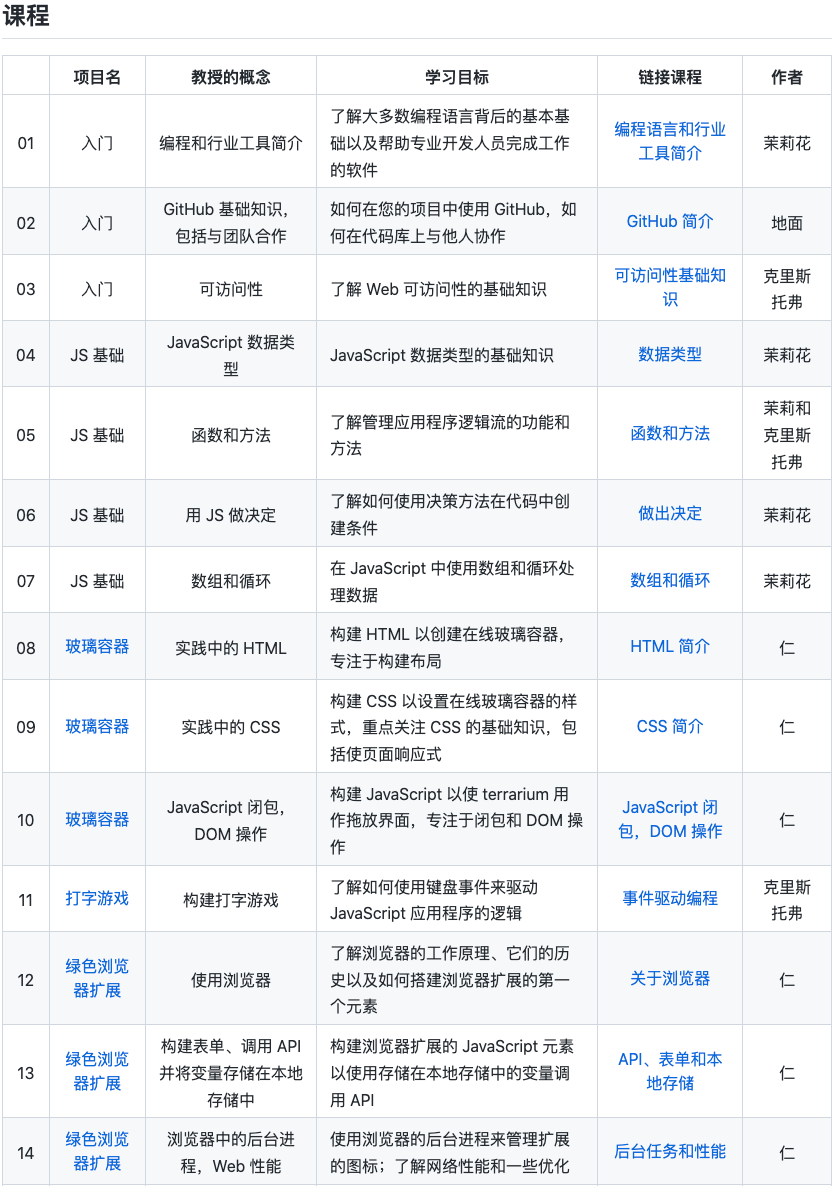The image size is (836, 1186).
Task: Click the 可访问性 concept cell
Action: (x=231, y=289)
